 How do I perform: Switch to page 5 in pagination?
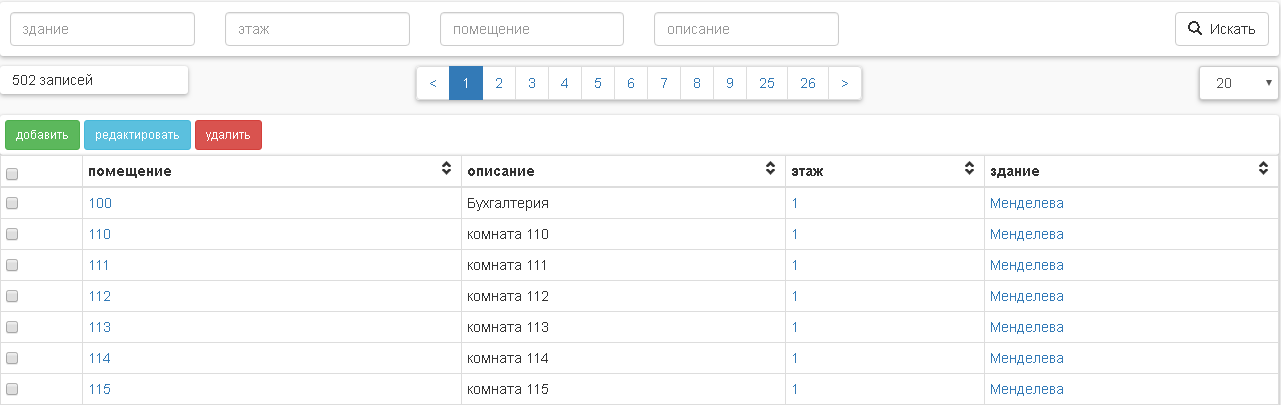point(598,84)
